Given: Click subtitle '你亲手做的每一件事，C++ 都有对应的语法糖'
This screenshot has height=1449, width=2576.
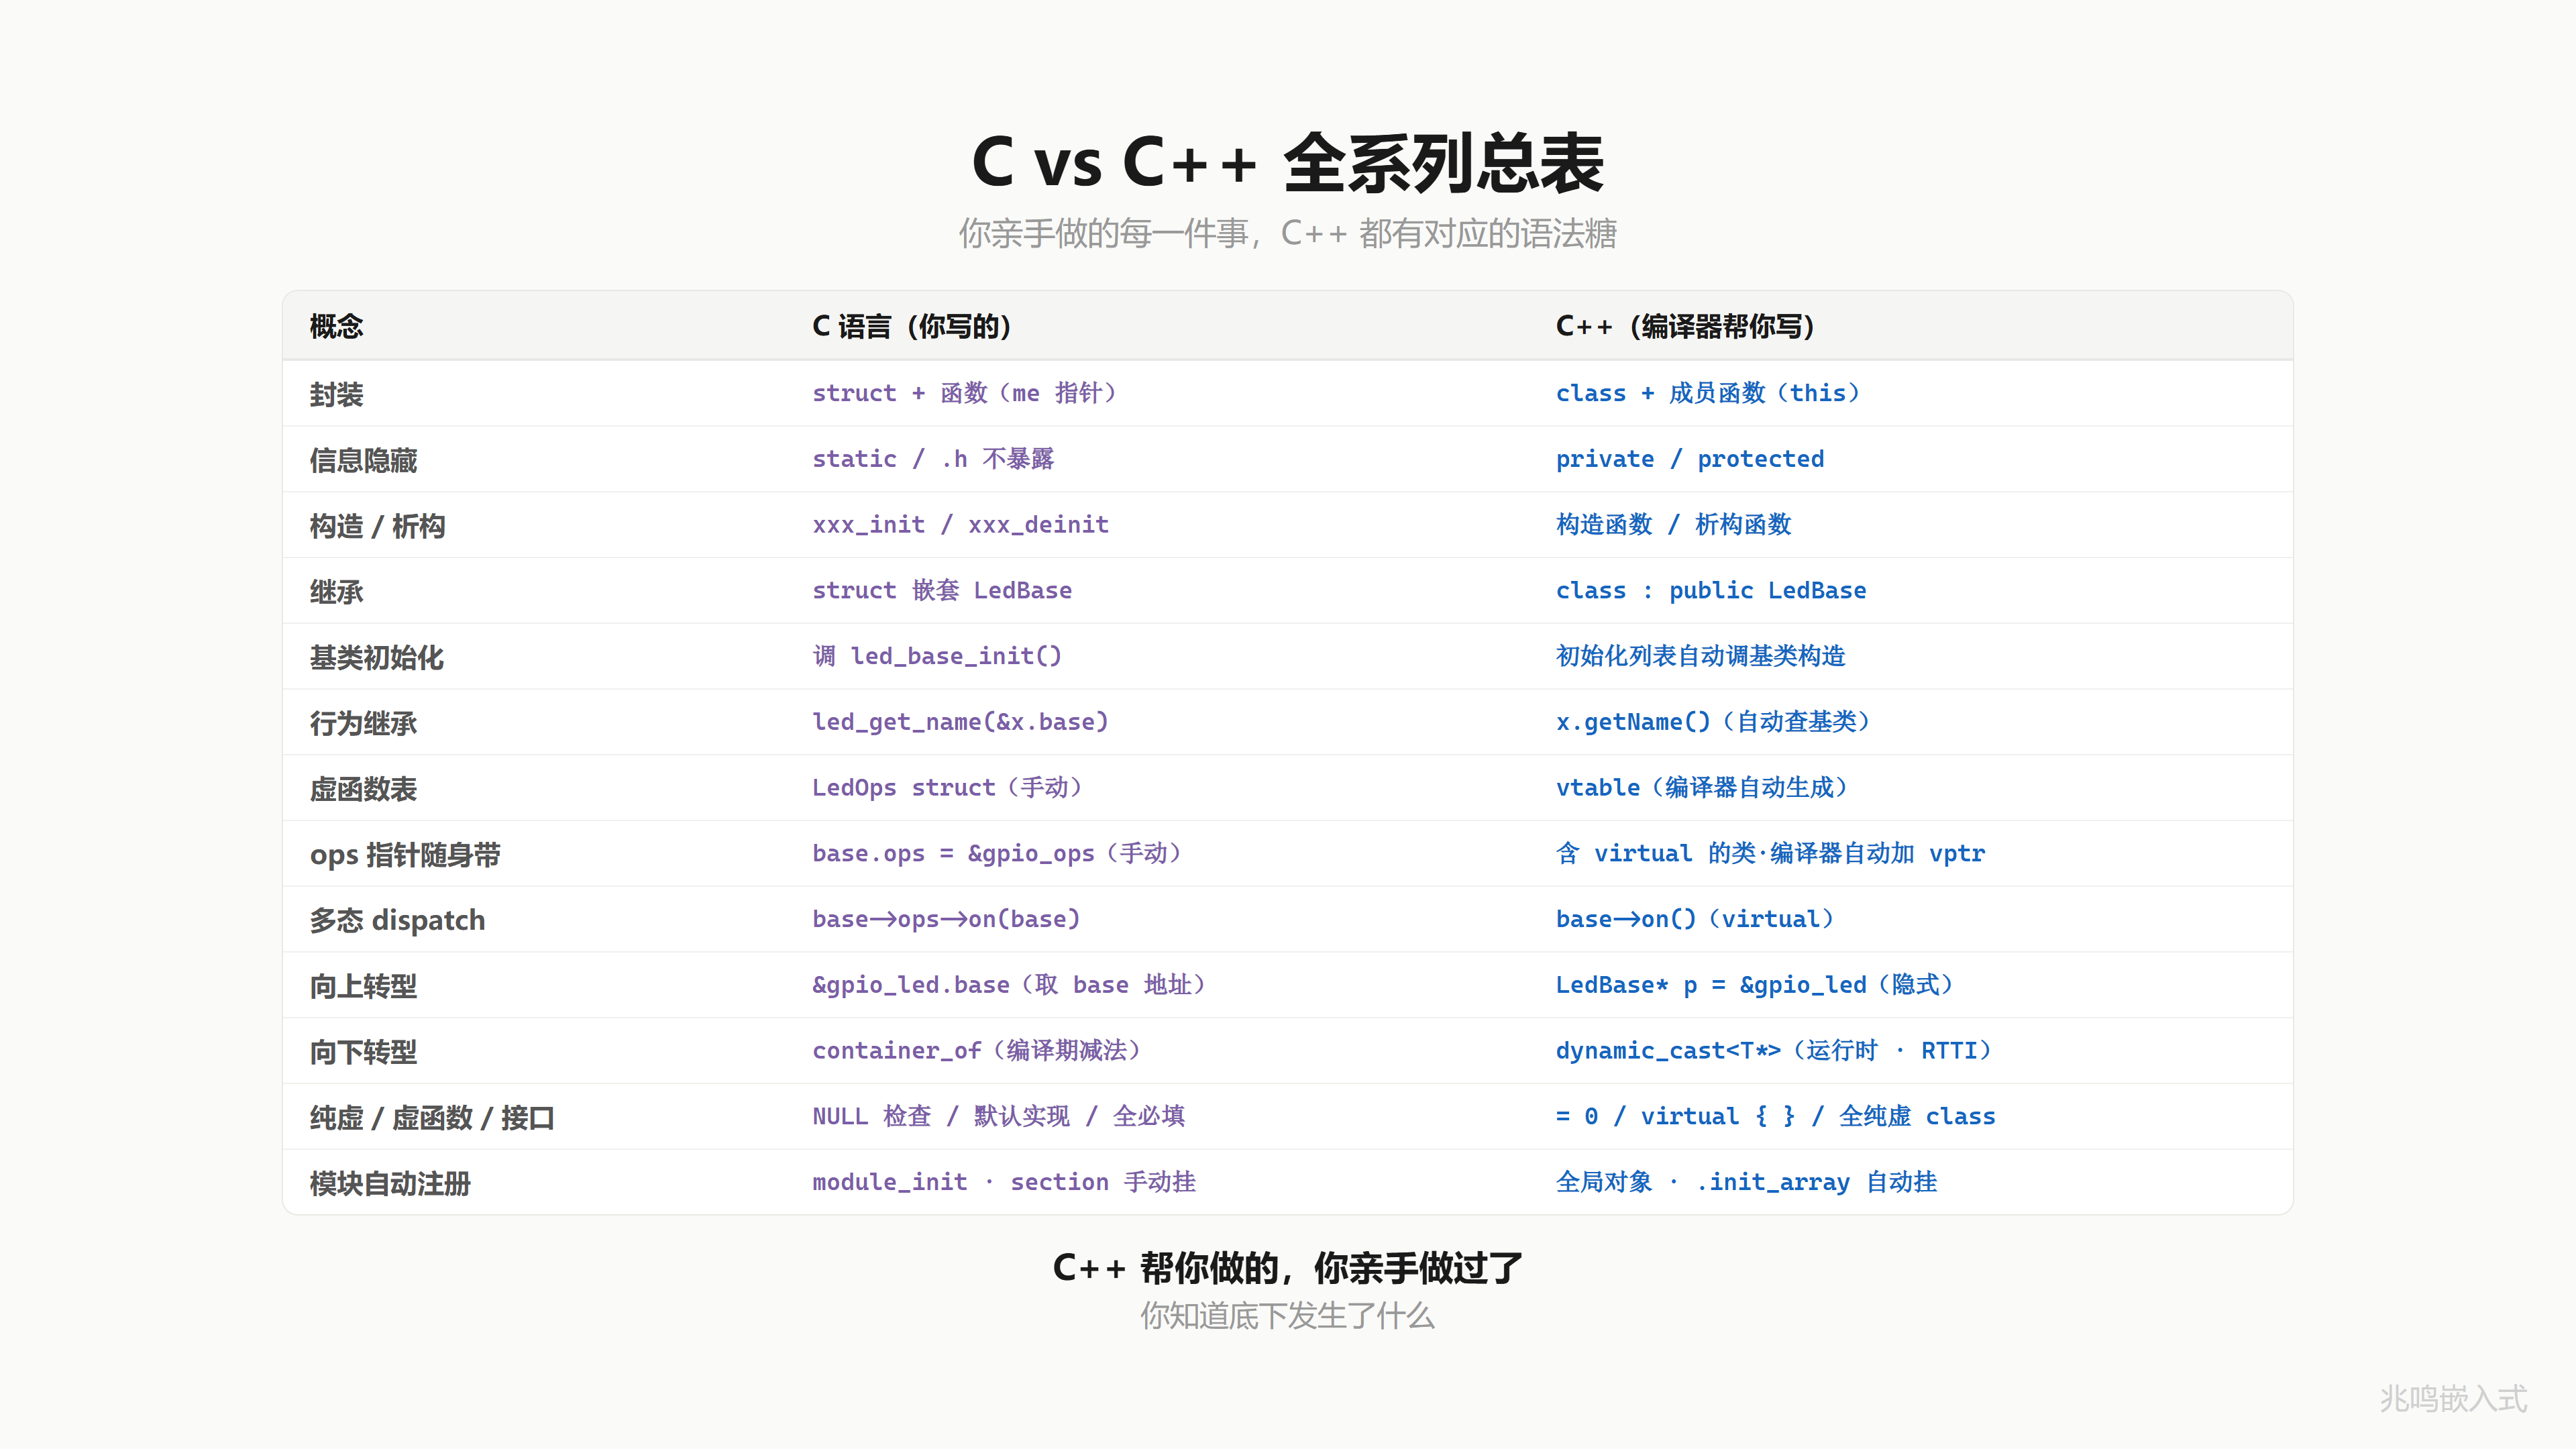Looking at the screenshot, I should pyautogui.click(x=1288, y=233).
